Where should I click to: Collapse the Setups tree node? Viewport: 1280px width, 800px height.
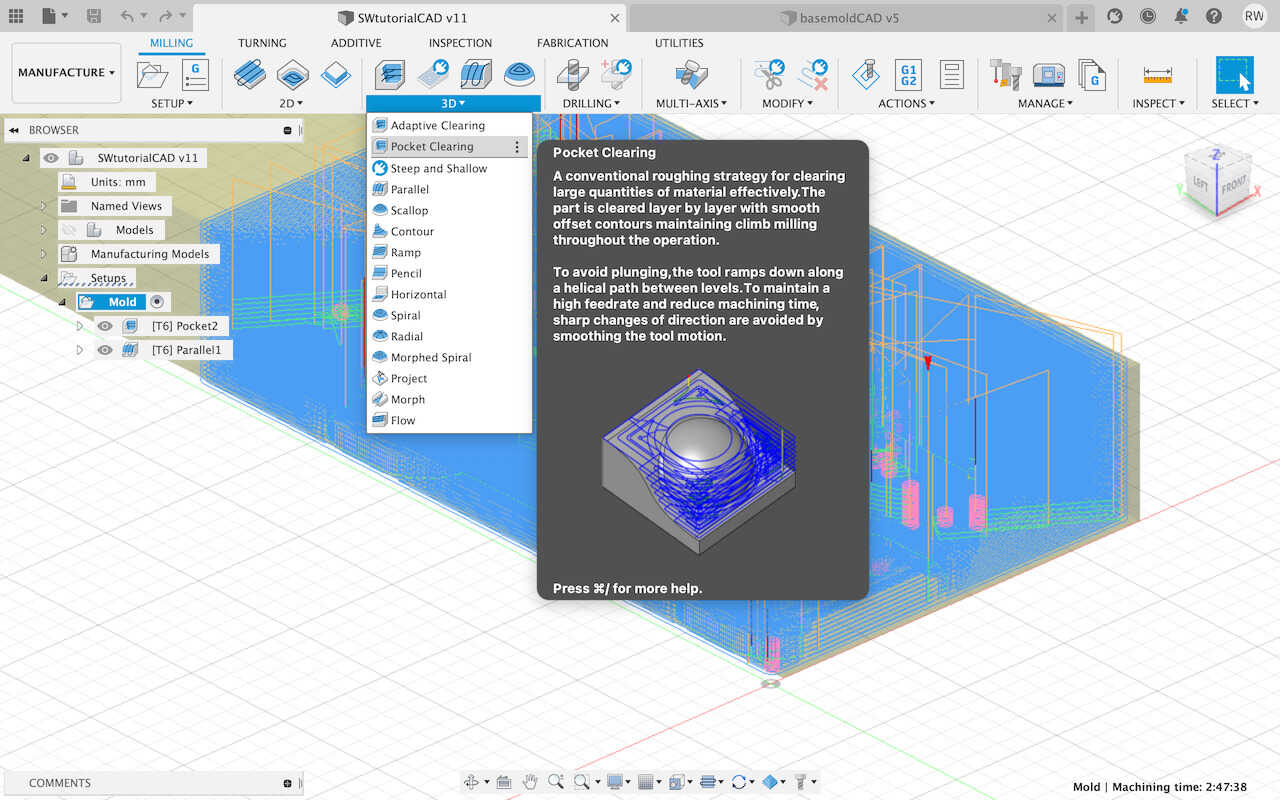click(44, 278)
